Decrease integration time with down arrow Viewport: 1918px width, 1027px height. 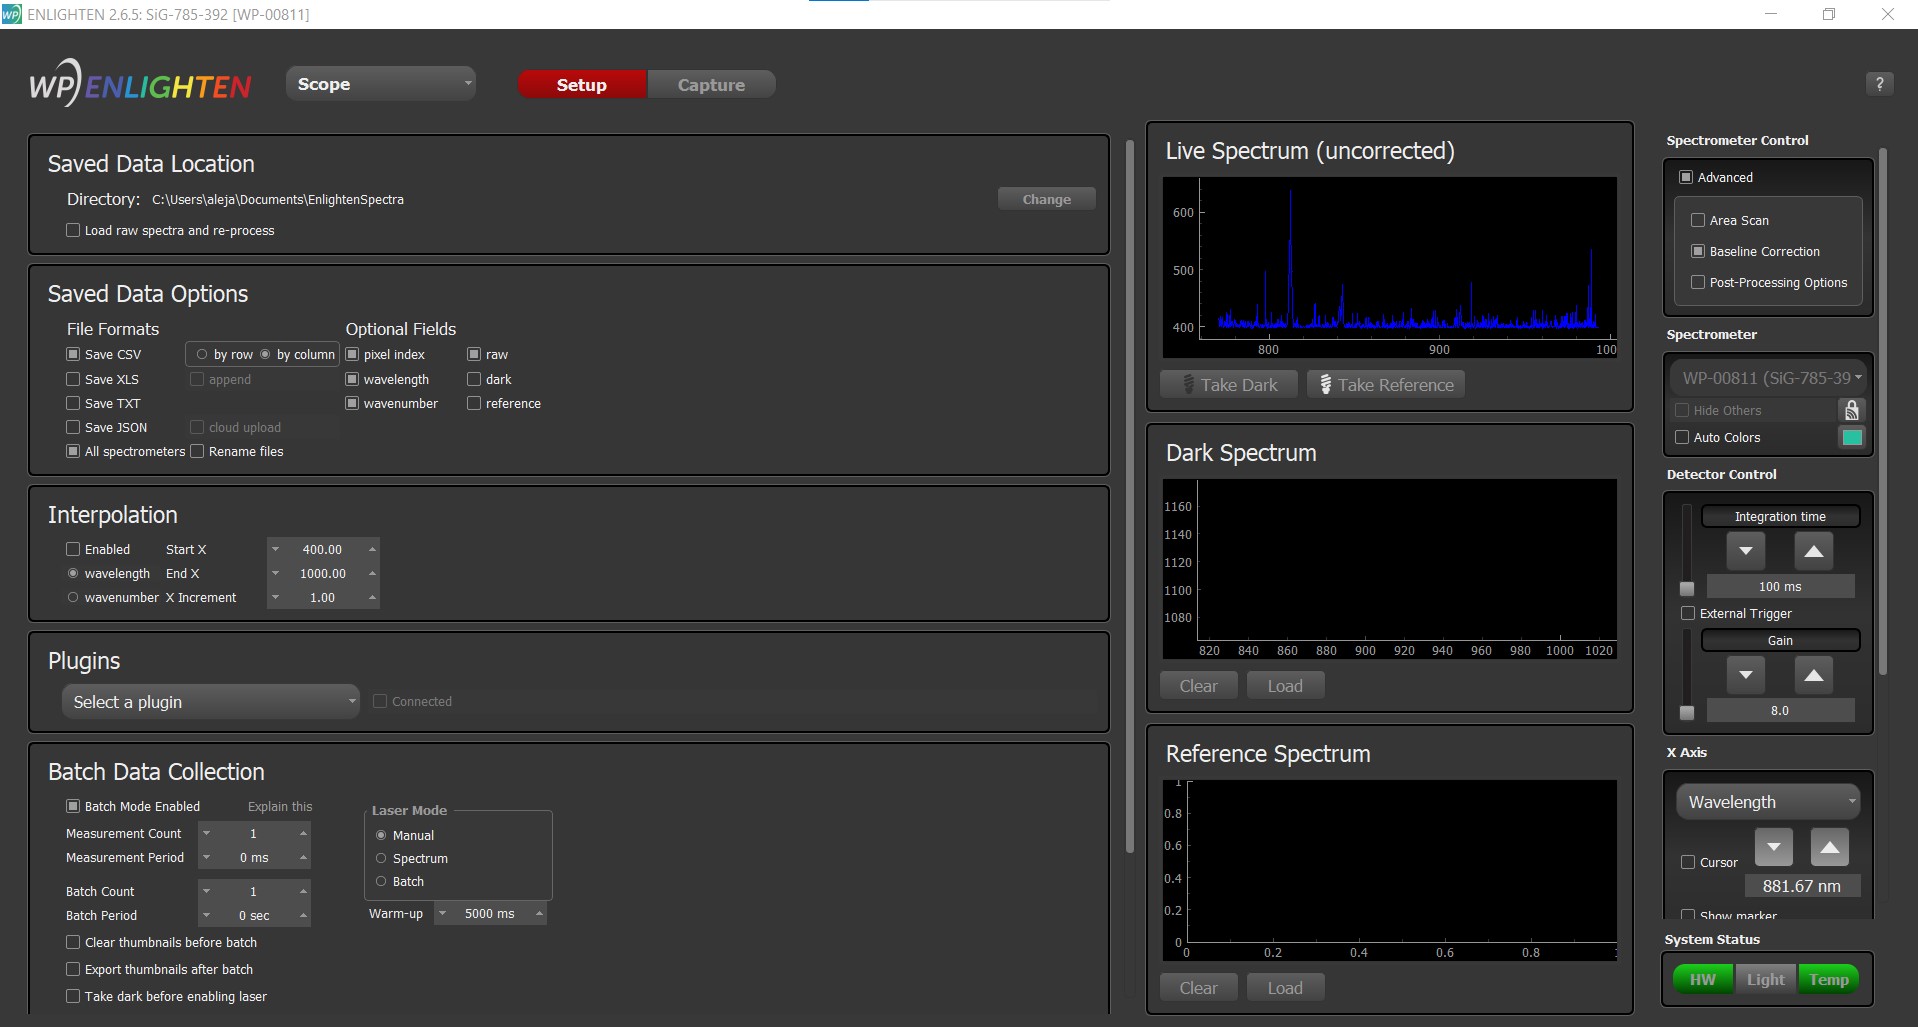[x=1745, y=551]
